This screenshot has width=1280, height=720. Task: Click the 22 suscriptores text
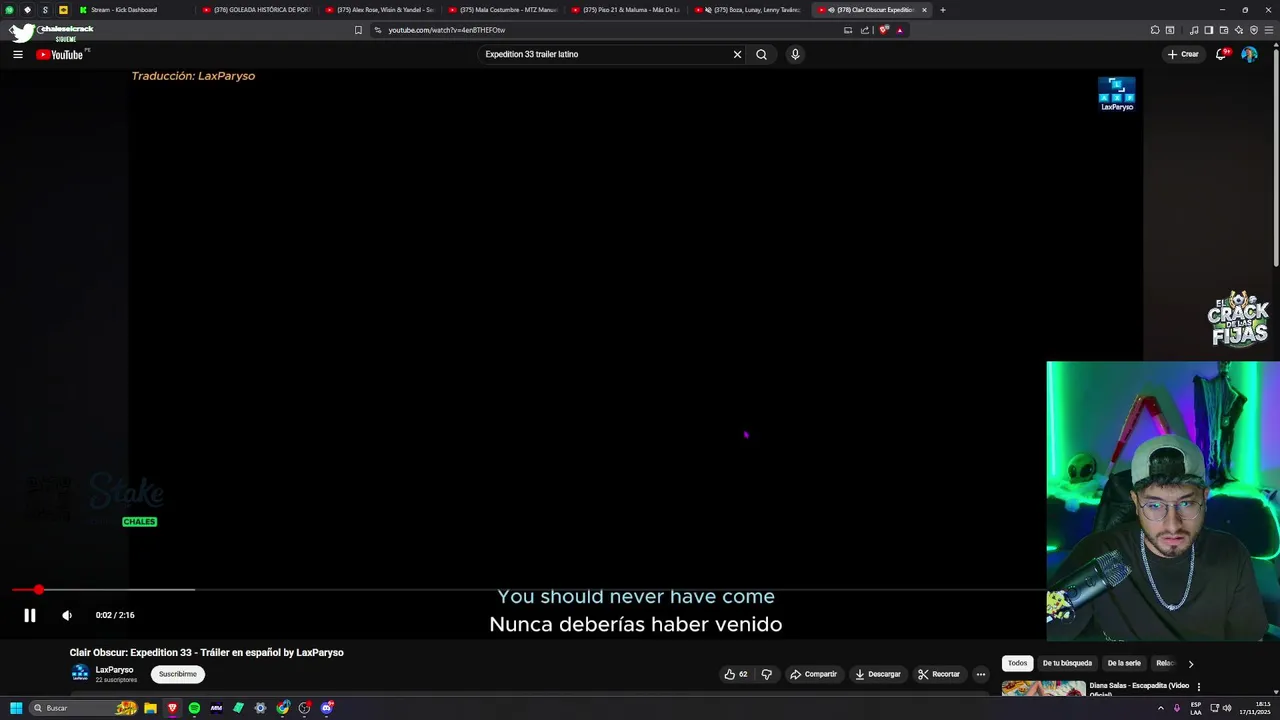click(x=116, y=680)
